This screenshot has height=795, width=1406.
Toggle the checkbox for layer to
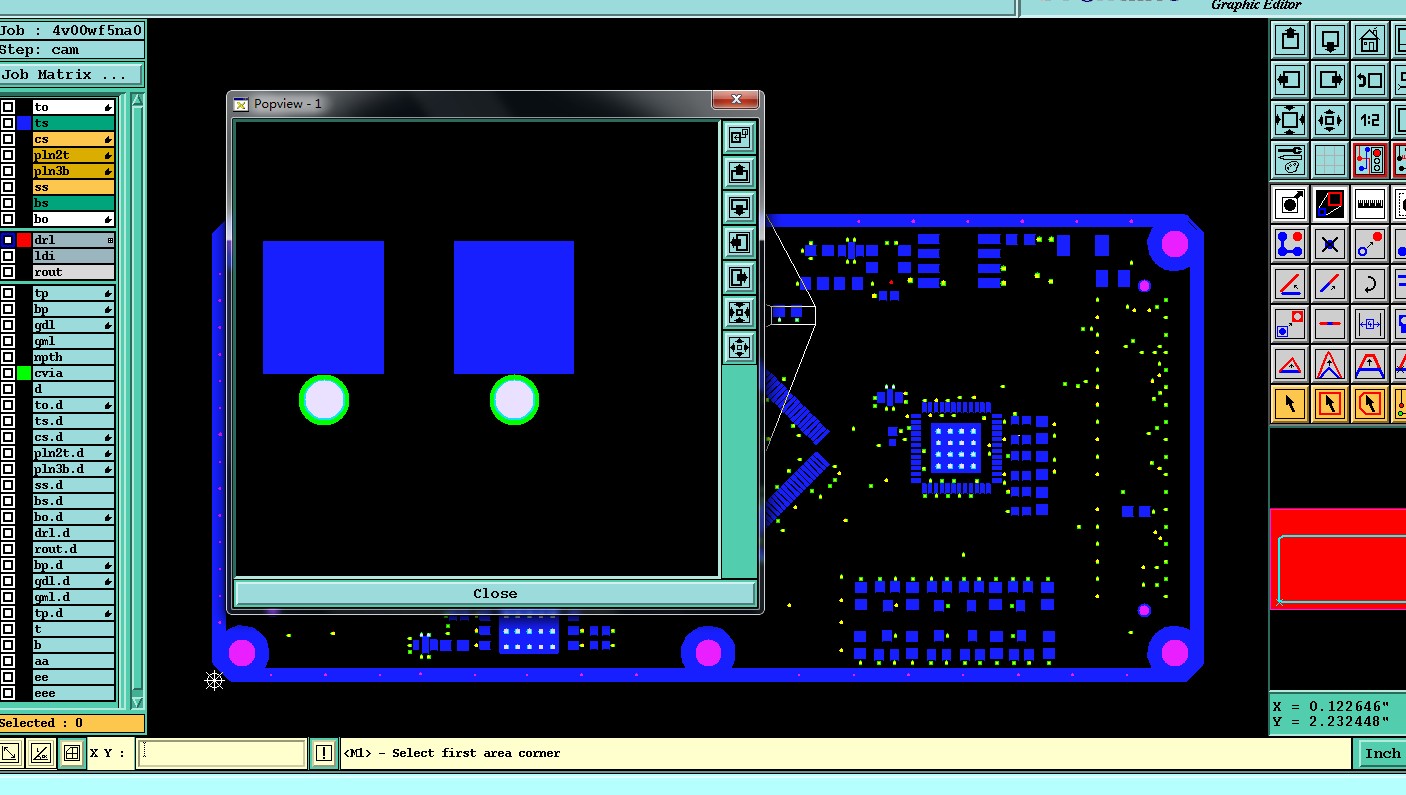[x=8, y=107]
